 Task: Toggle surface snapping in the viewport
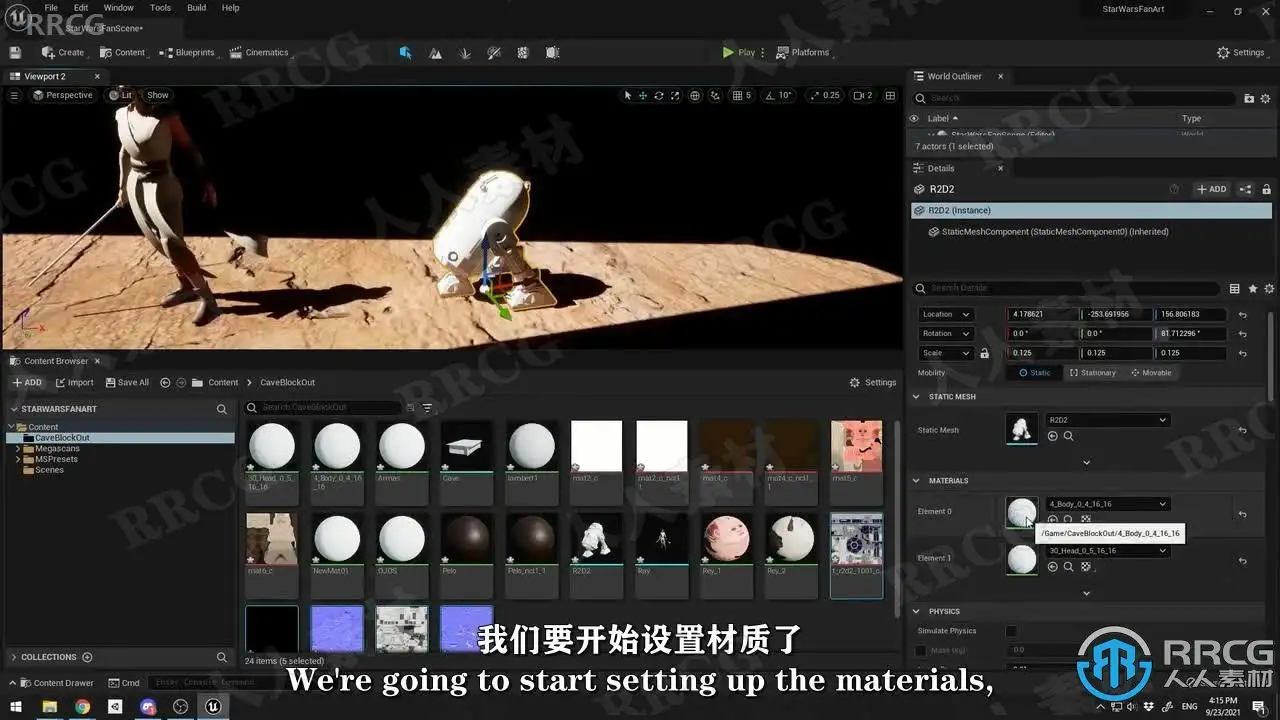(716, 95)
